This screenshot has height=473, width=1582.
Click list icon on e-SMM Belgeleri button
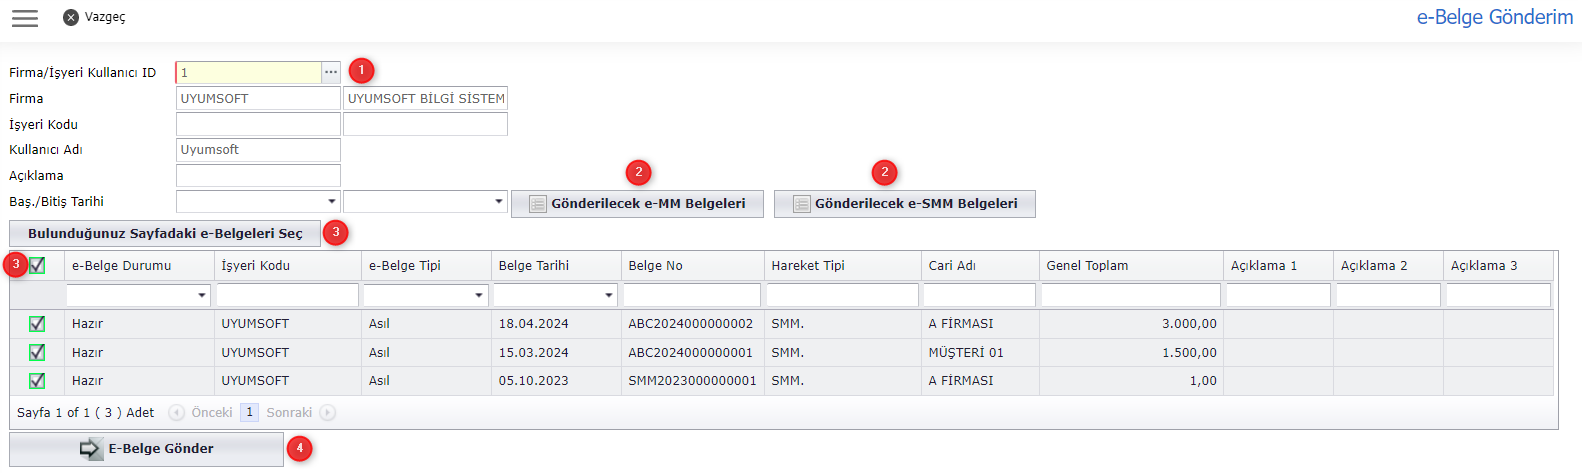[801, 204]
